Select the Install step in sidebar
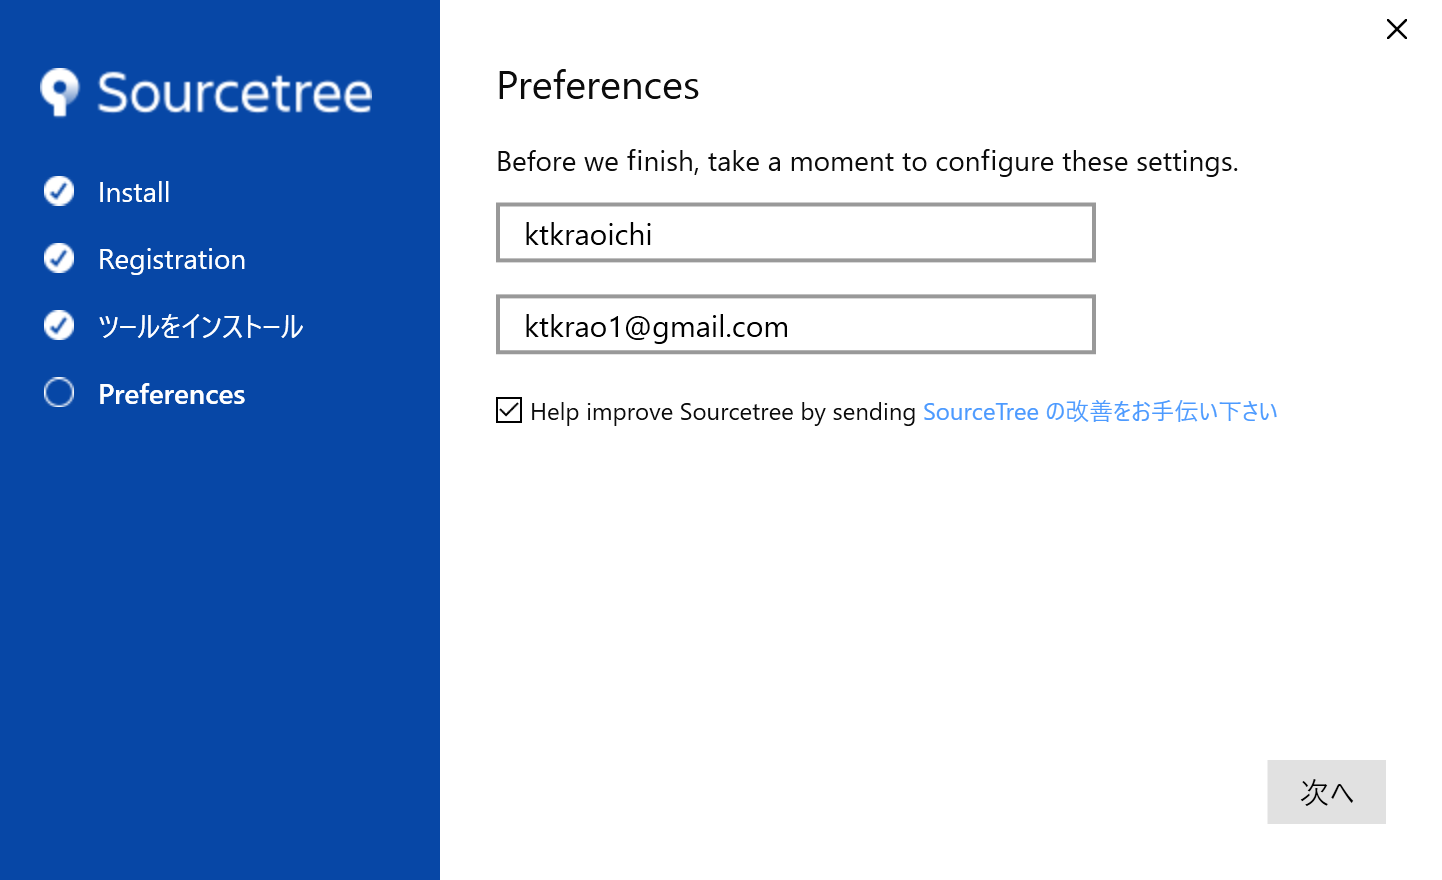The width and height of the screenshot is (1442, 880). click(134, 192)
